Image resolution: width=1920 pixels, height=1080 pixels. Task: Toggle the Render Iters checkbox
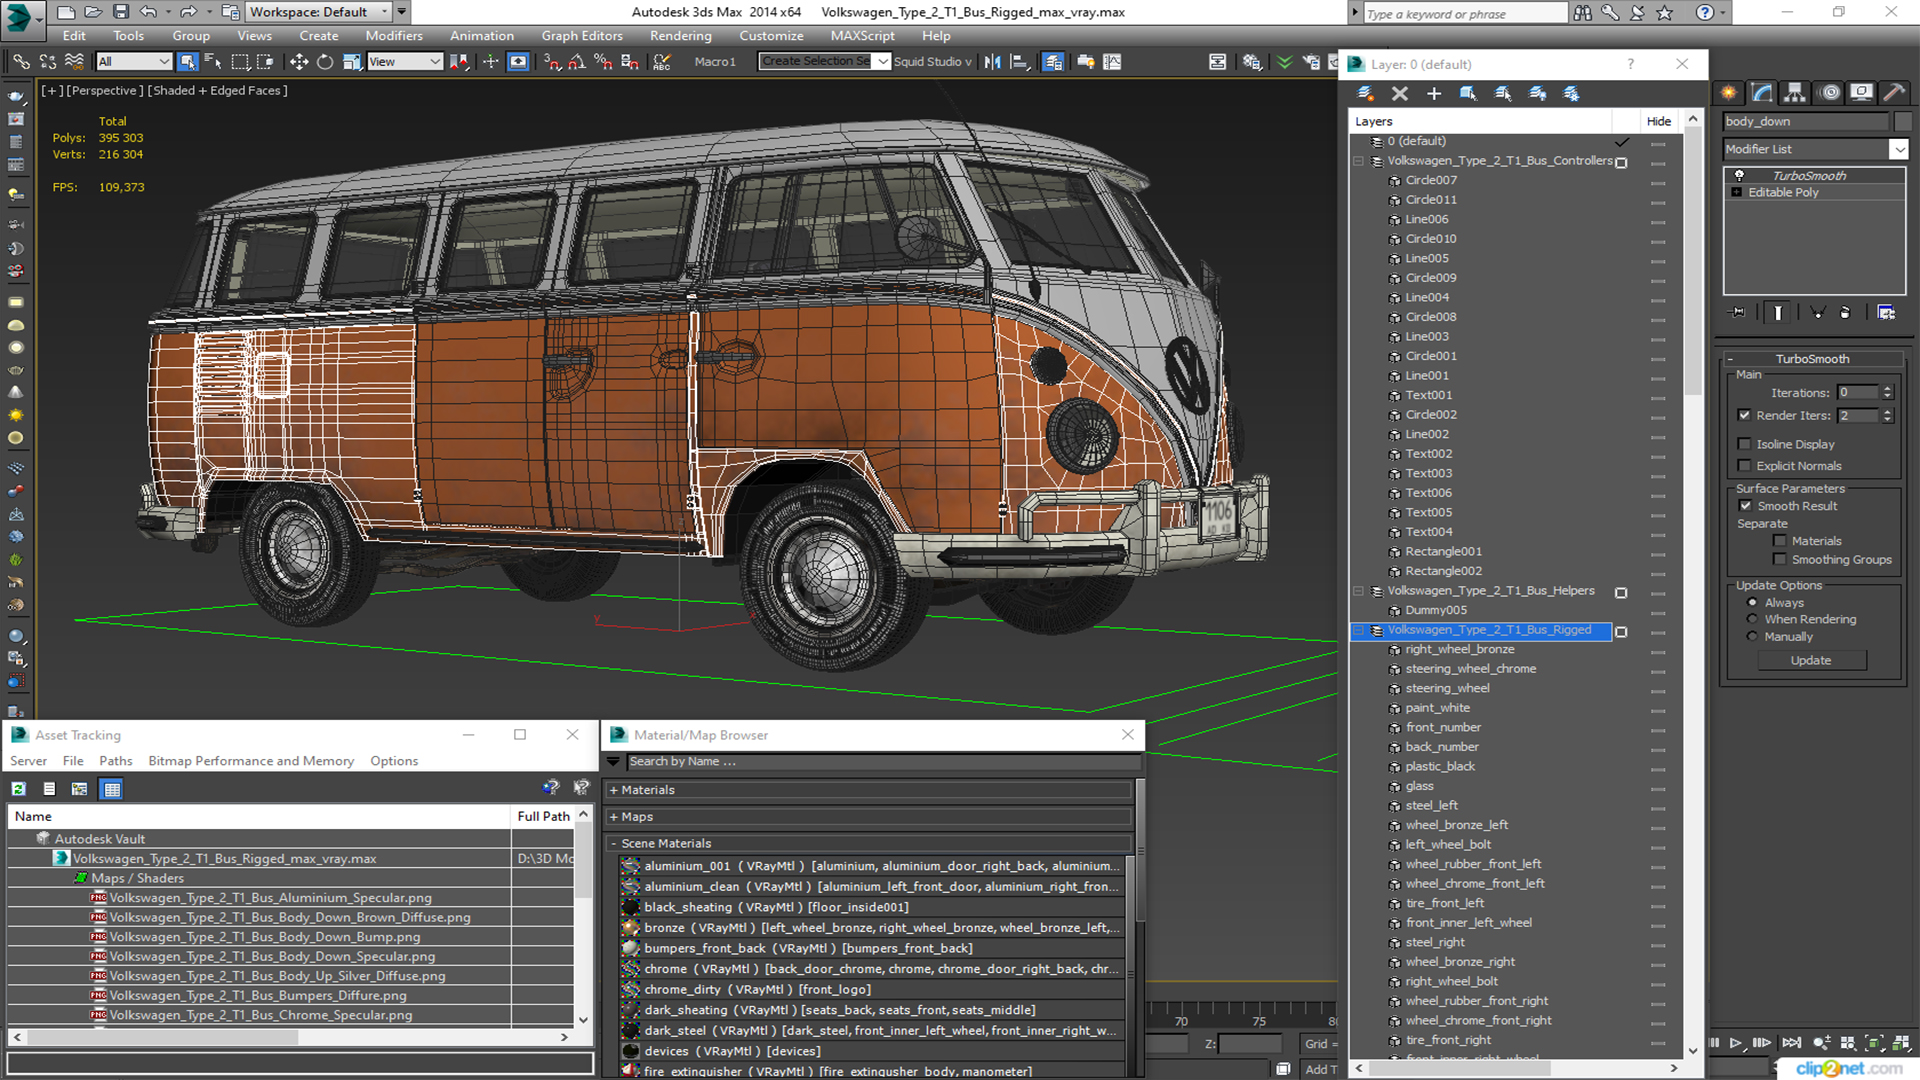(1745, 416)
